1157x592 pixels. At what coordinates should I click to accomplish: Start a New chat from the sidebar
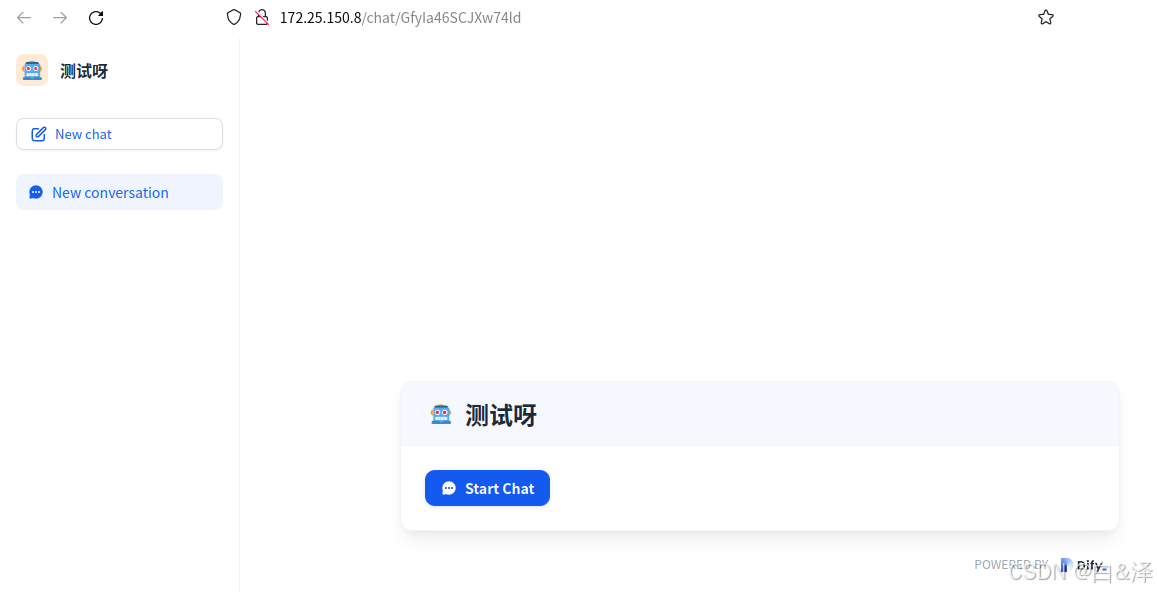(x=120, y=134)
